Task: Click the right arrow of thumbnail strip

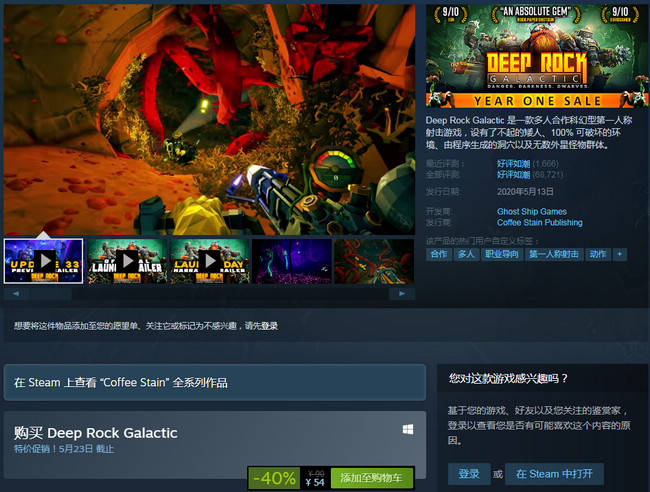Action: pos(402,293)
